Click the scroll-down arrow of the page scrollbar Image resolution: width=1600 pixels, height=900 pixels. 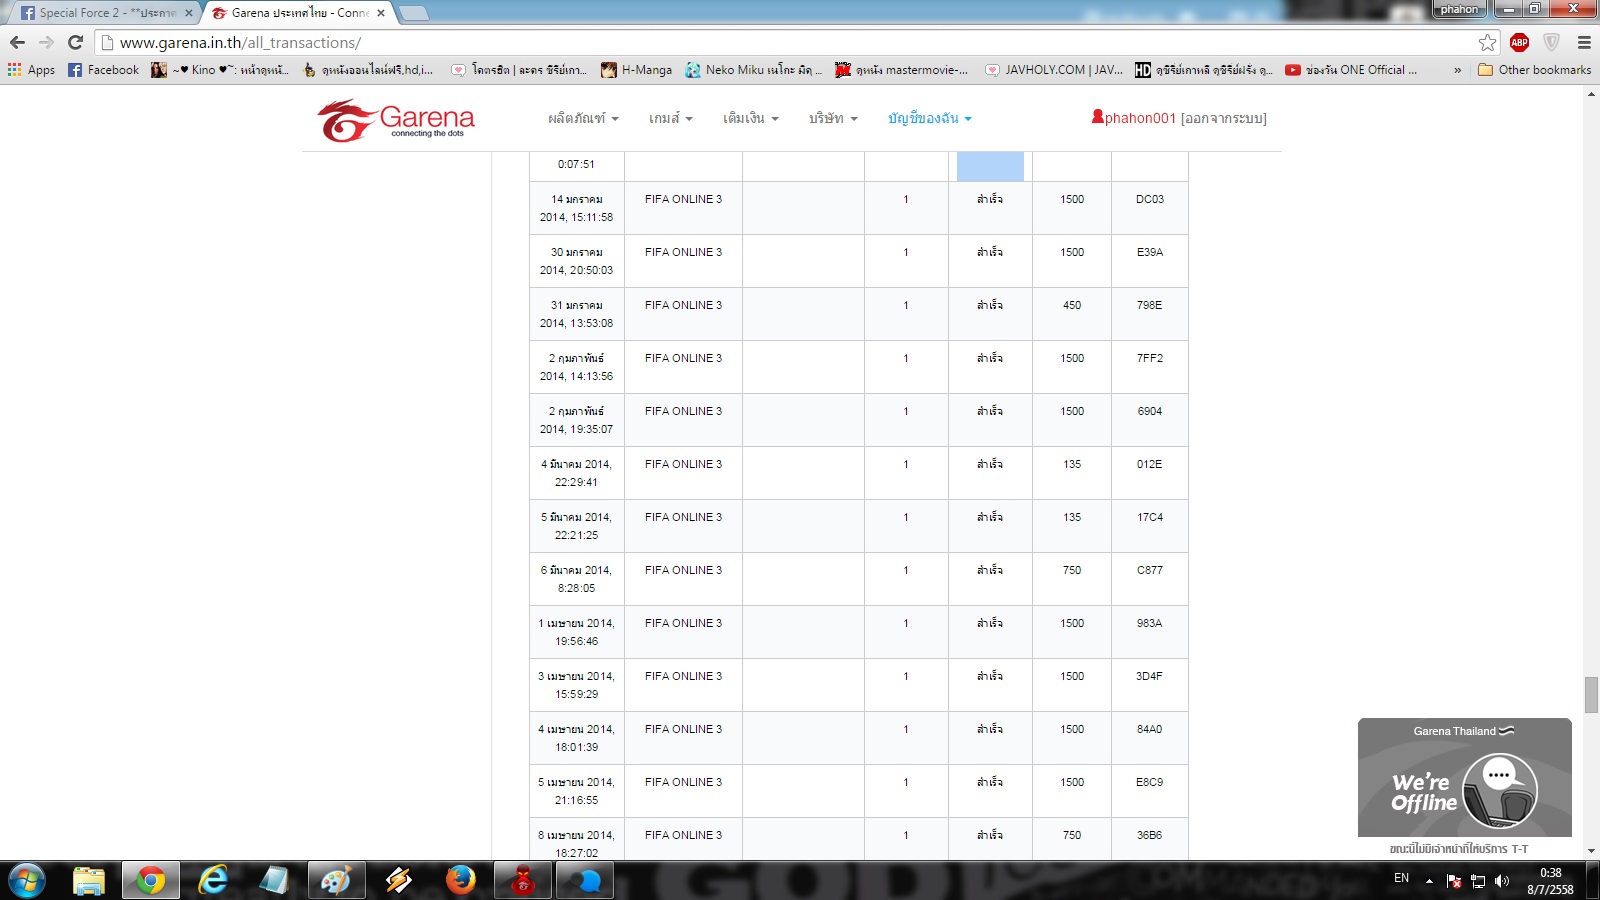click(1591, 851)
